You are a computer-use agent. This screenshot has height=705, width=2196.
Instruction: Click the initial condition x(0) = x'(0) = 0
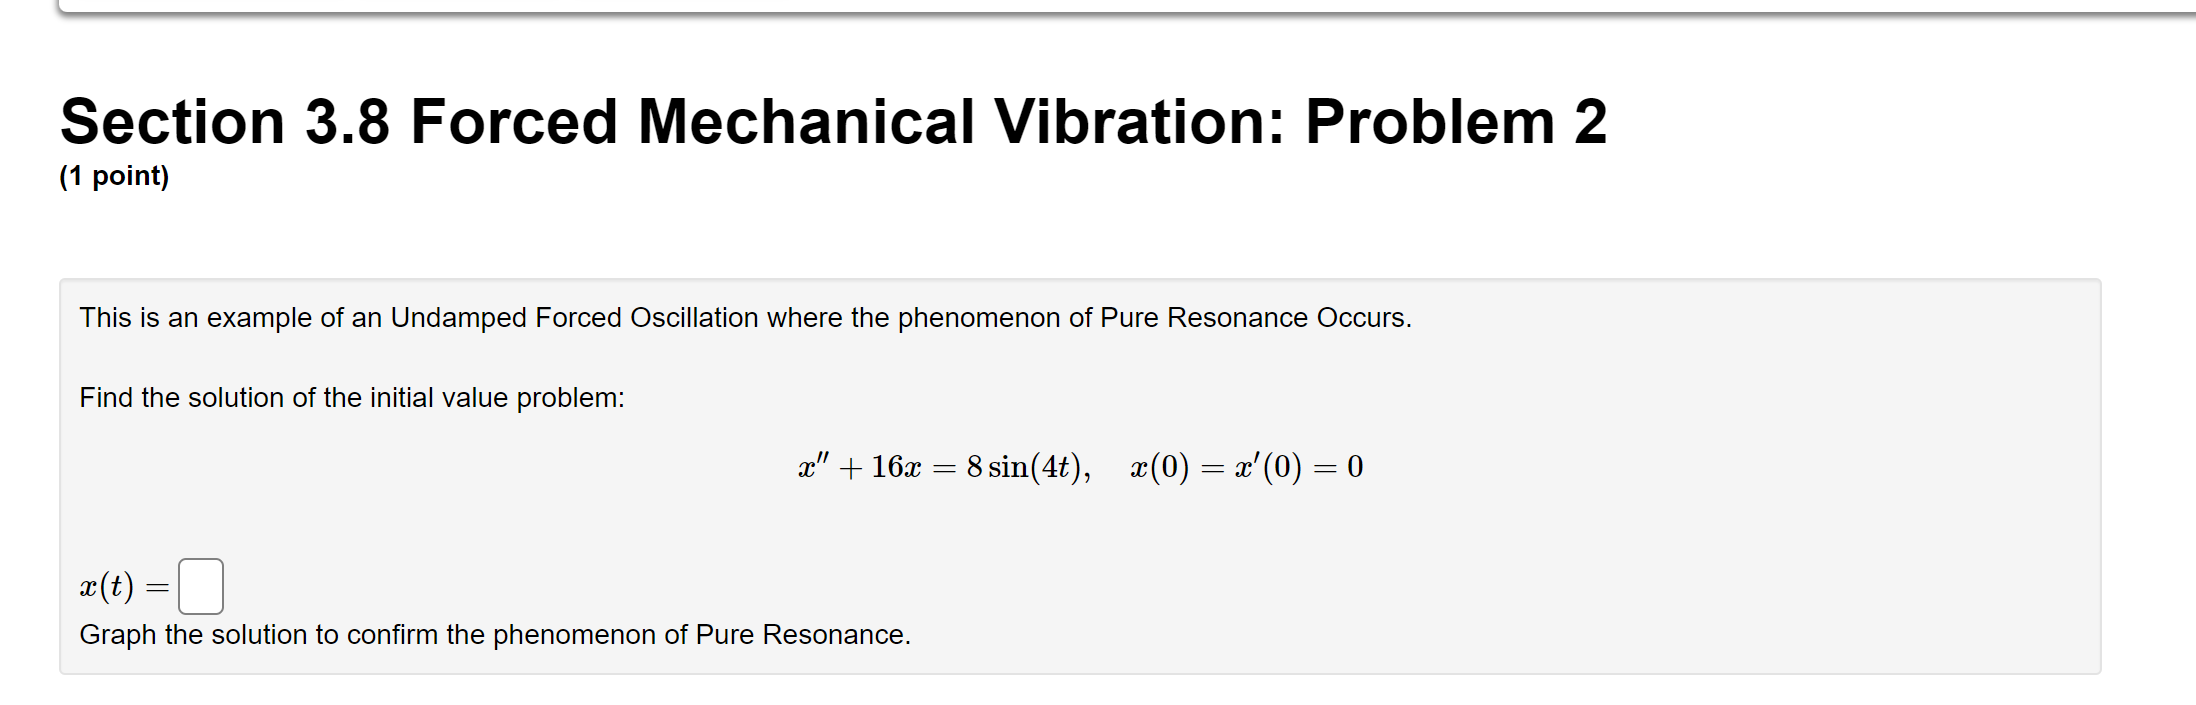[1245, 465]
